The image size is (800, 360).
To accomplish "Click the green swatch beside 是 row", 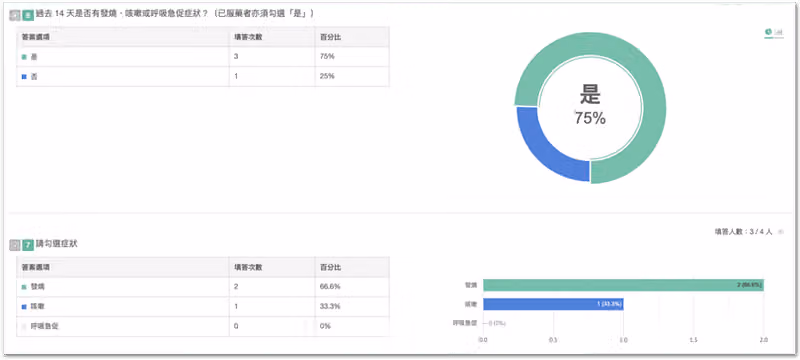I will (24, 57).
